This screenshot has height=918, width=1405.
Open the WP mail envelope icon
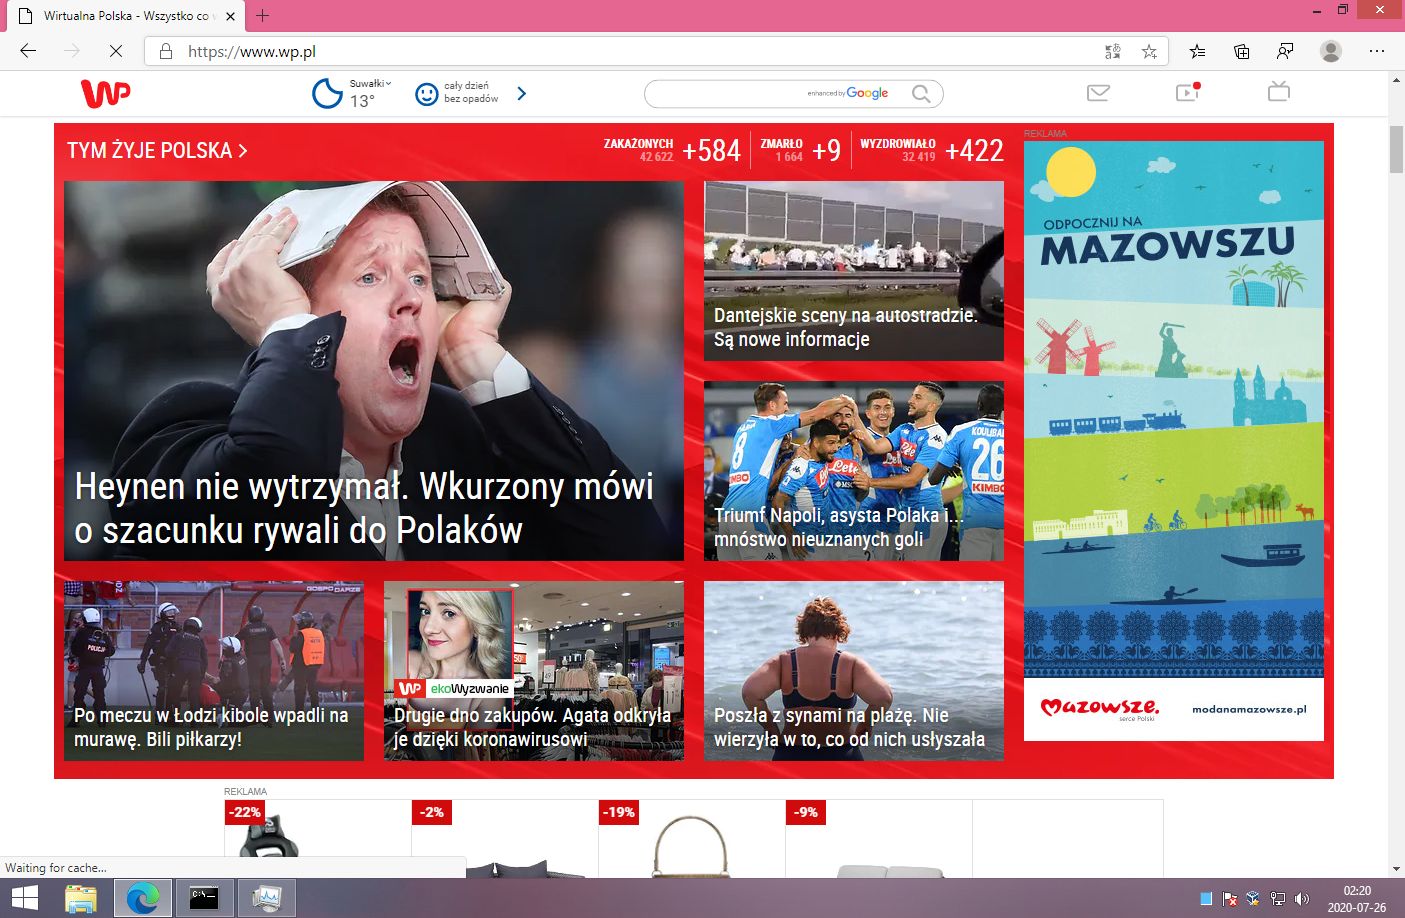coord(1098,93)
